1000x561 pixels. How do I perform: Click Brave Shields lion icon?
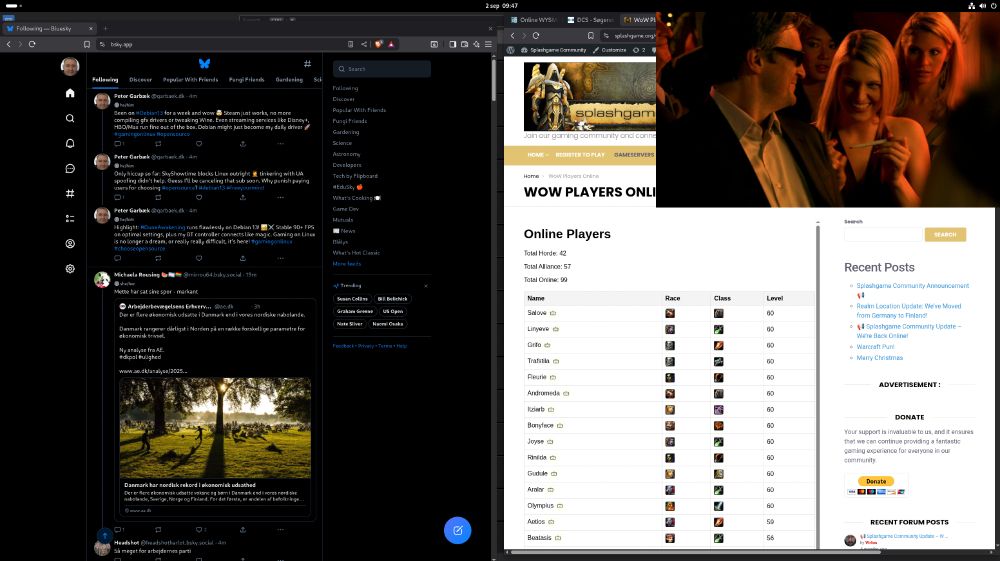(x=379, y=44)
